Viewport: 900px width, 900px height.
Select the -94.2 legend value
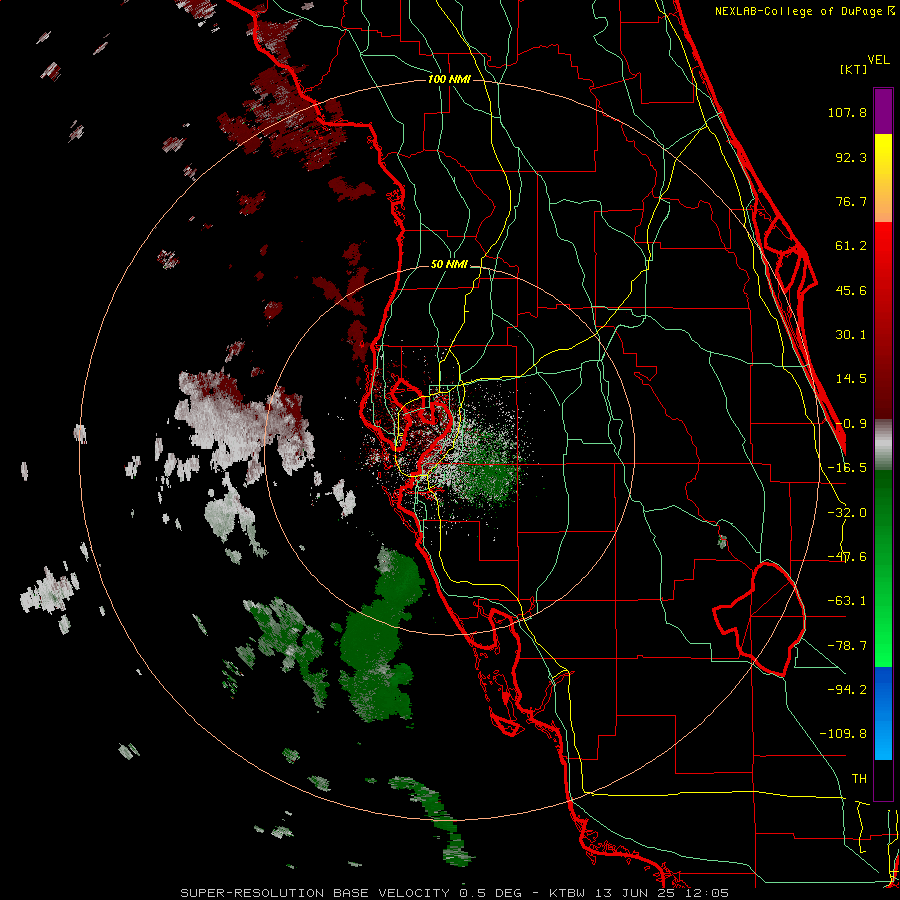click(x=847, y=689)
